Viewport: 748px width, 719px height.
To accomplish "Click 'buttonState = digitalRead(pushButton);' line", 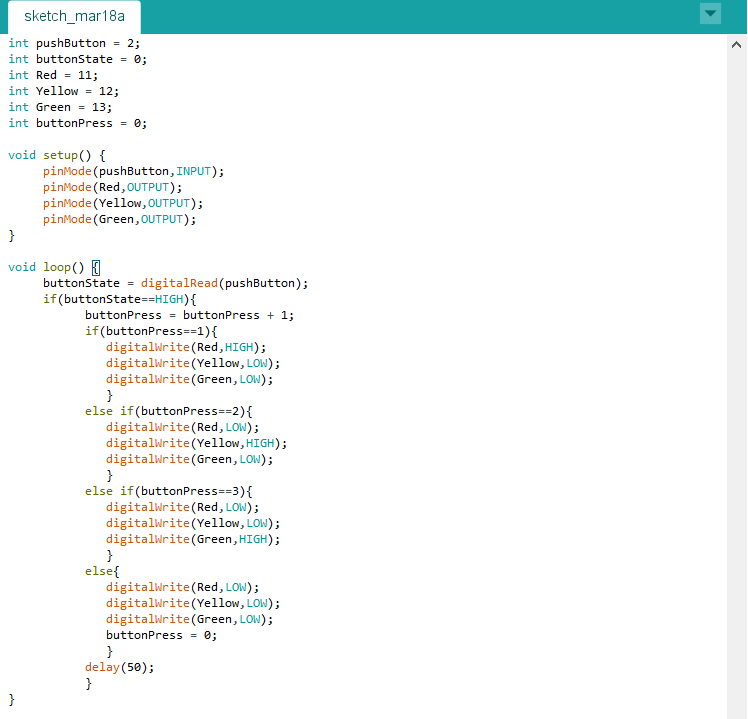I will pyautogui.click(x=176, y=283).
